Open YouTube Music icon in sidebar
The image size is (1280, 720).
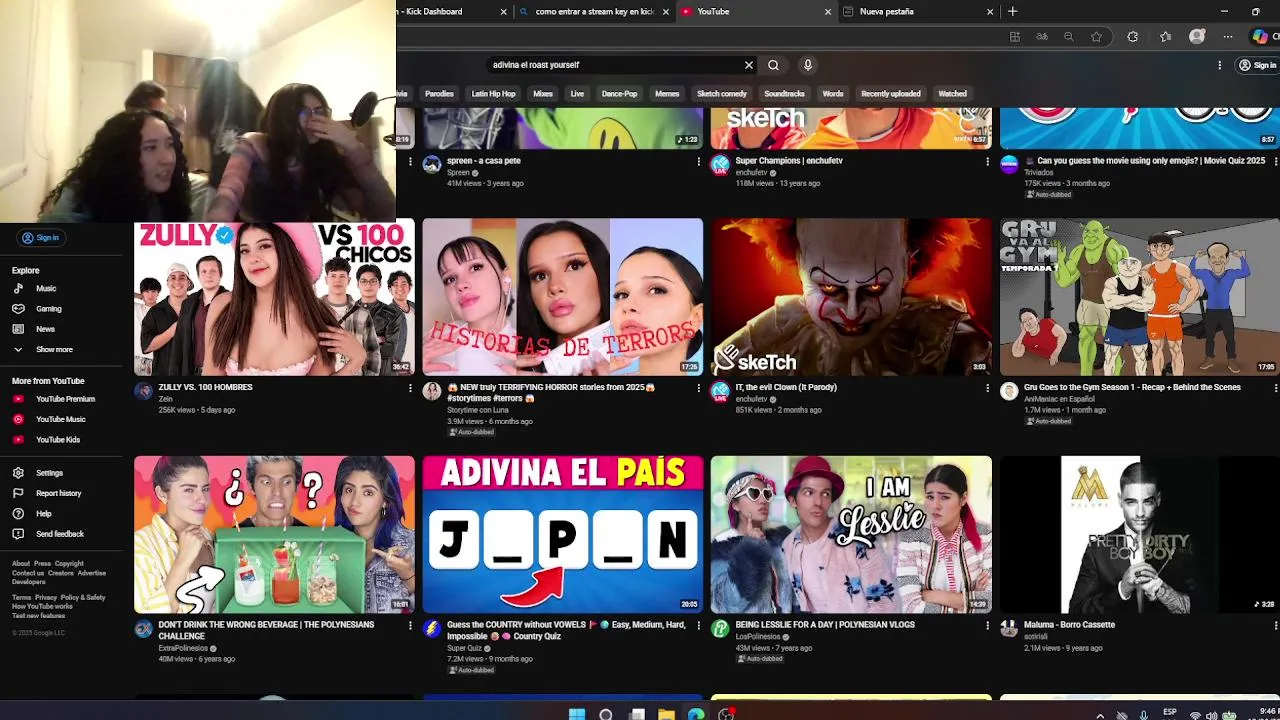18,419
